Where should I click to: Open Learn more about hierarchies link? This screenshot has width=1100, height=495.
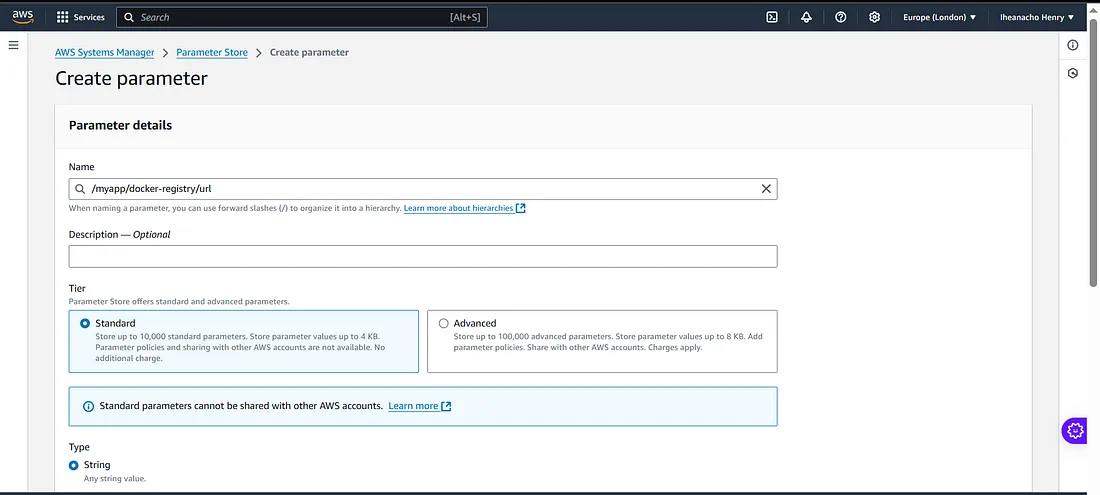(458, 208)
